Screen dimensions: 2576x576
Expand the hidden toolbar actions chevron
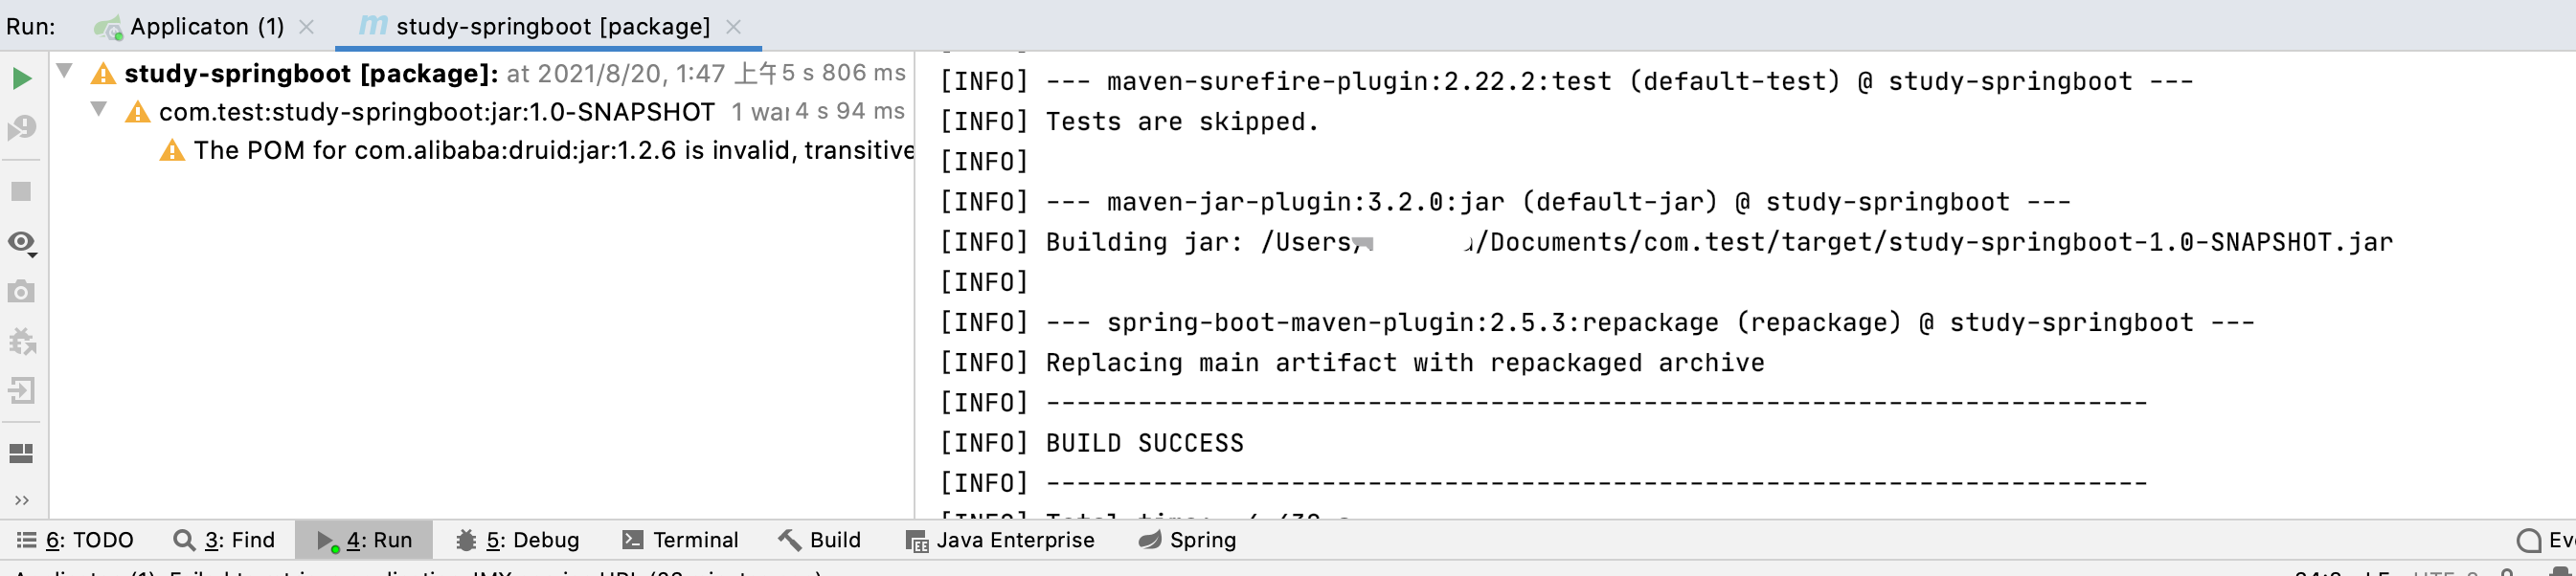click(x=21, y=500)
